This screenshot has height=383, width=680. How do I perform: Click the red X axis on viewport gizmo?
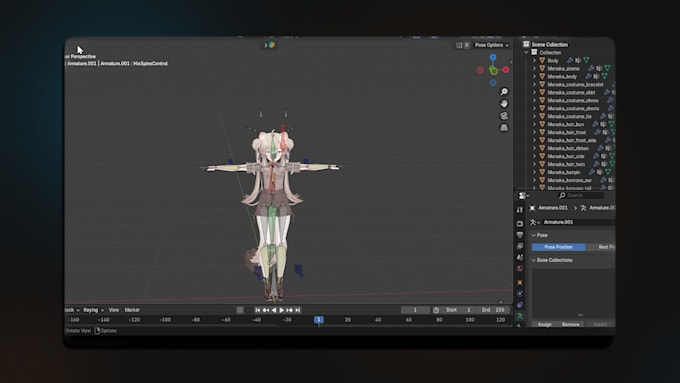click(506, 69)
